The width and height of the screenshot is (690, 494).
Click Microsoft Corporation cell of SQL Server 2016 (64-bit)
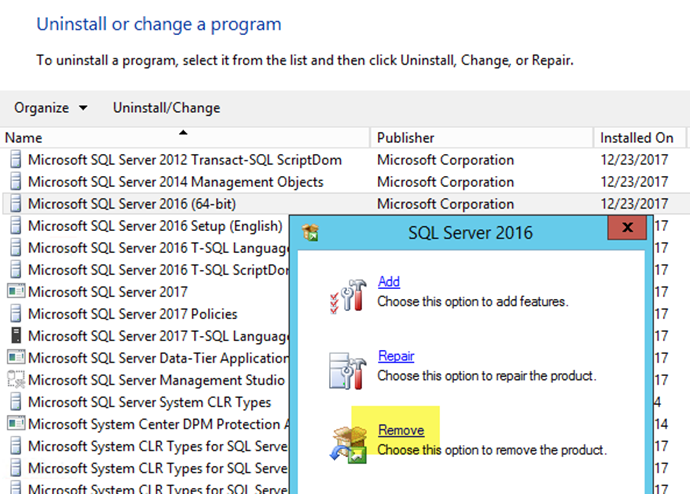point(445,204)
